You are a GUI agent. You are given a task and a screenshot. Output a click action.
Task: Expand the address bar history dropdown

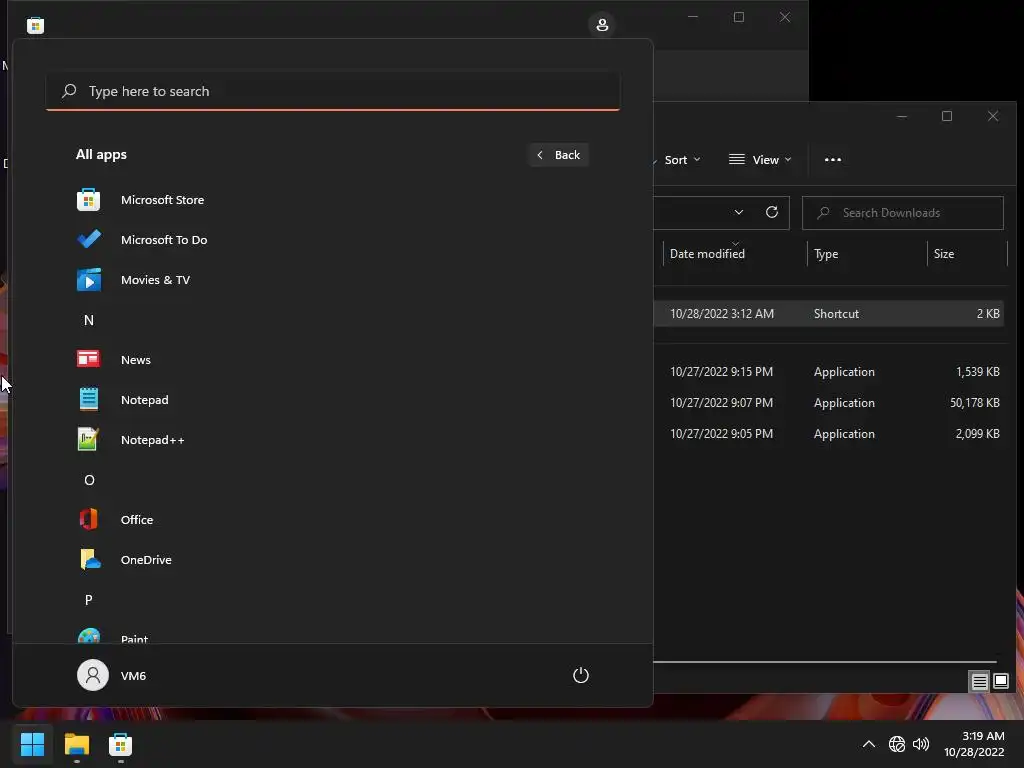pos(739,212)
